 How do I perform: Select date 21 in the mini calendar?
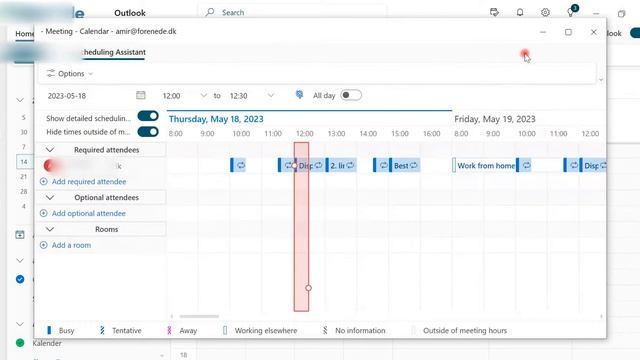24,177
